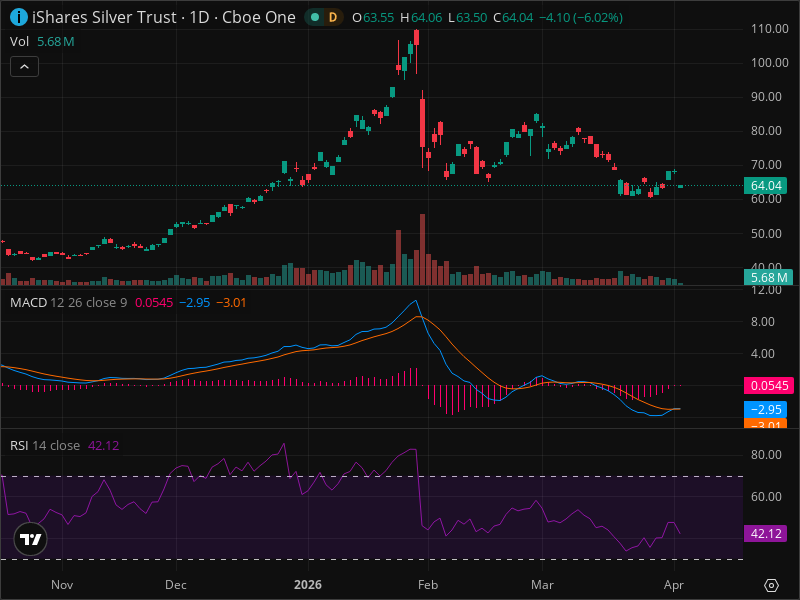Click the volume axis label 5.68 M
Viewport: 800px width, 600px height.
768,278
